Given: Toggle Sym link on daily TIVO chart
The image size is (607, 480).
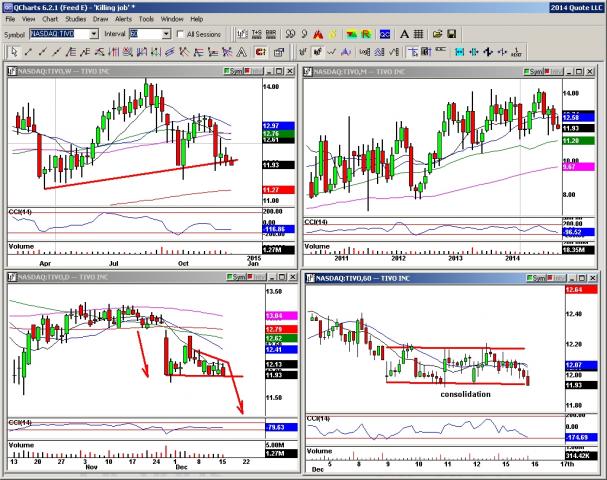Looking at the screenshot, I should point(236,277).
